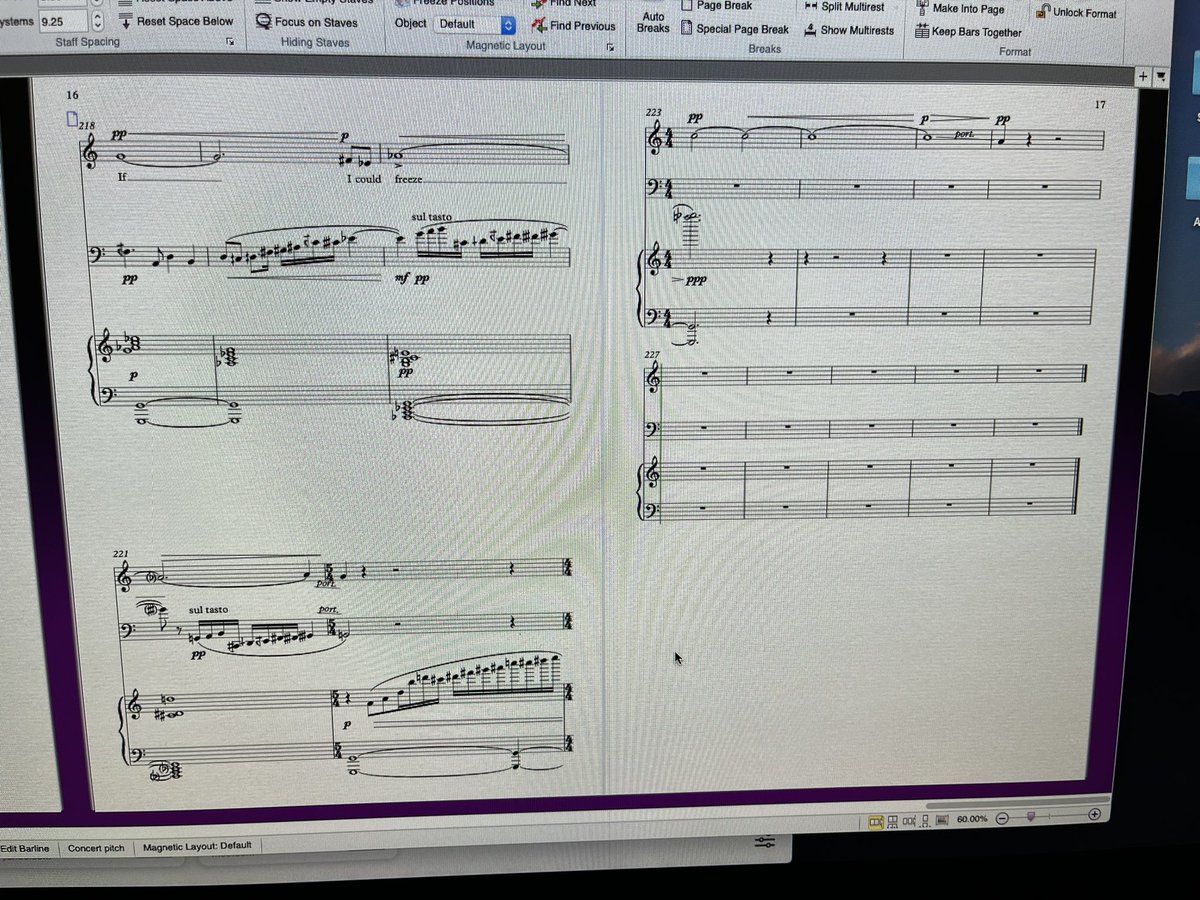1200x900 pixels.
Task: Click Find Previous in Magnetic Layout
Action: tap(574, 26)
